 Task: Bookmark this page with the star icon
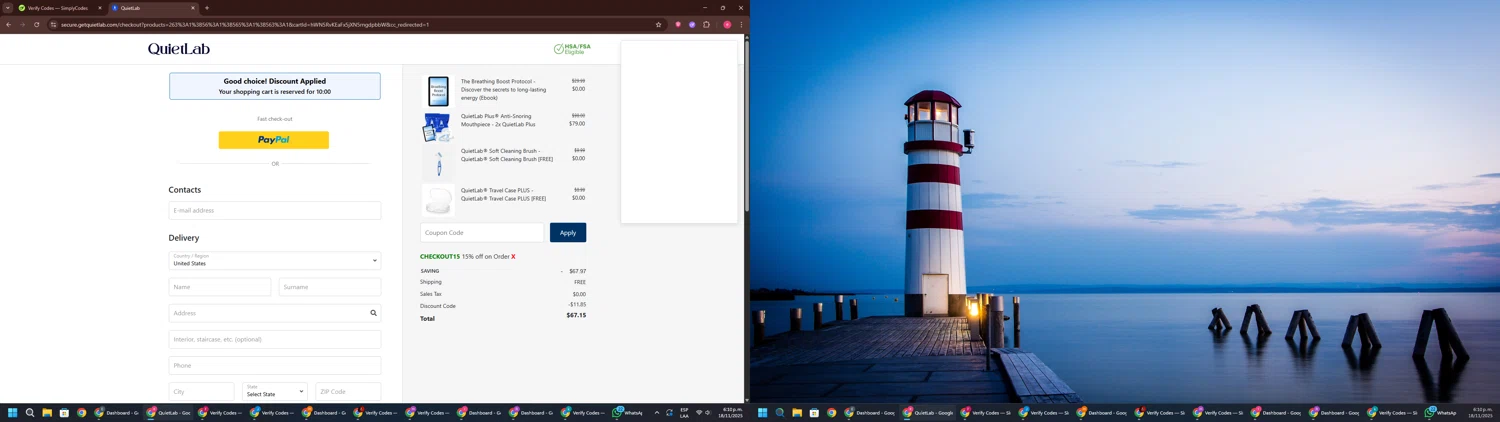pos(658,25)
